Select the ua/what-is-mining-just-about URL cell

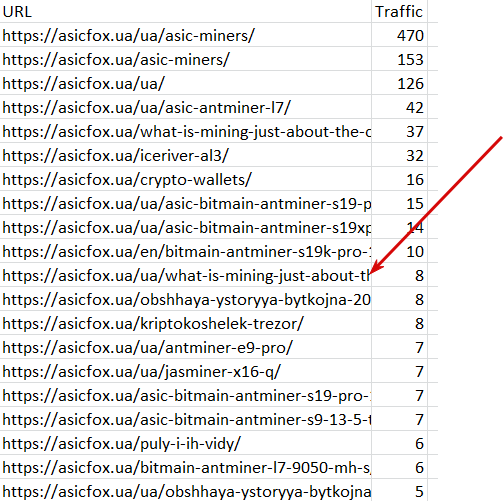pos(186,275)
